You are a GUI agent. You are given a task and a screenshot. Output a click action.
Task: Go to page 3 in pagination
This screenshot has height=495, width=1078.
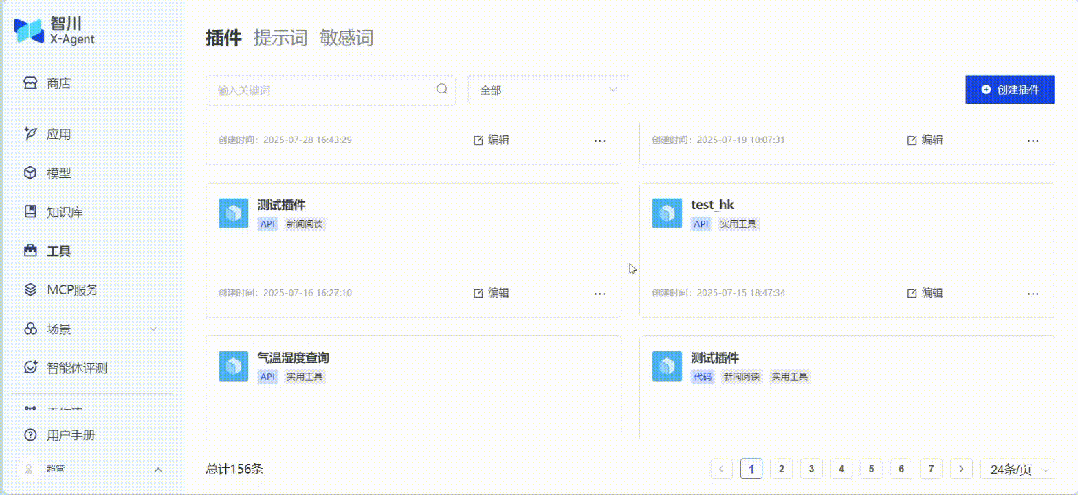point(811,469)
